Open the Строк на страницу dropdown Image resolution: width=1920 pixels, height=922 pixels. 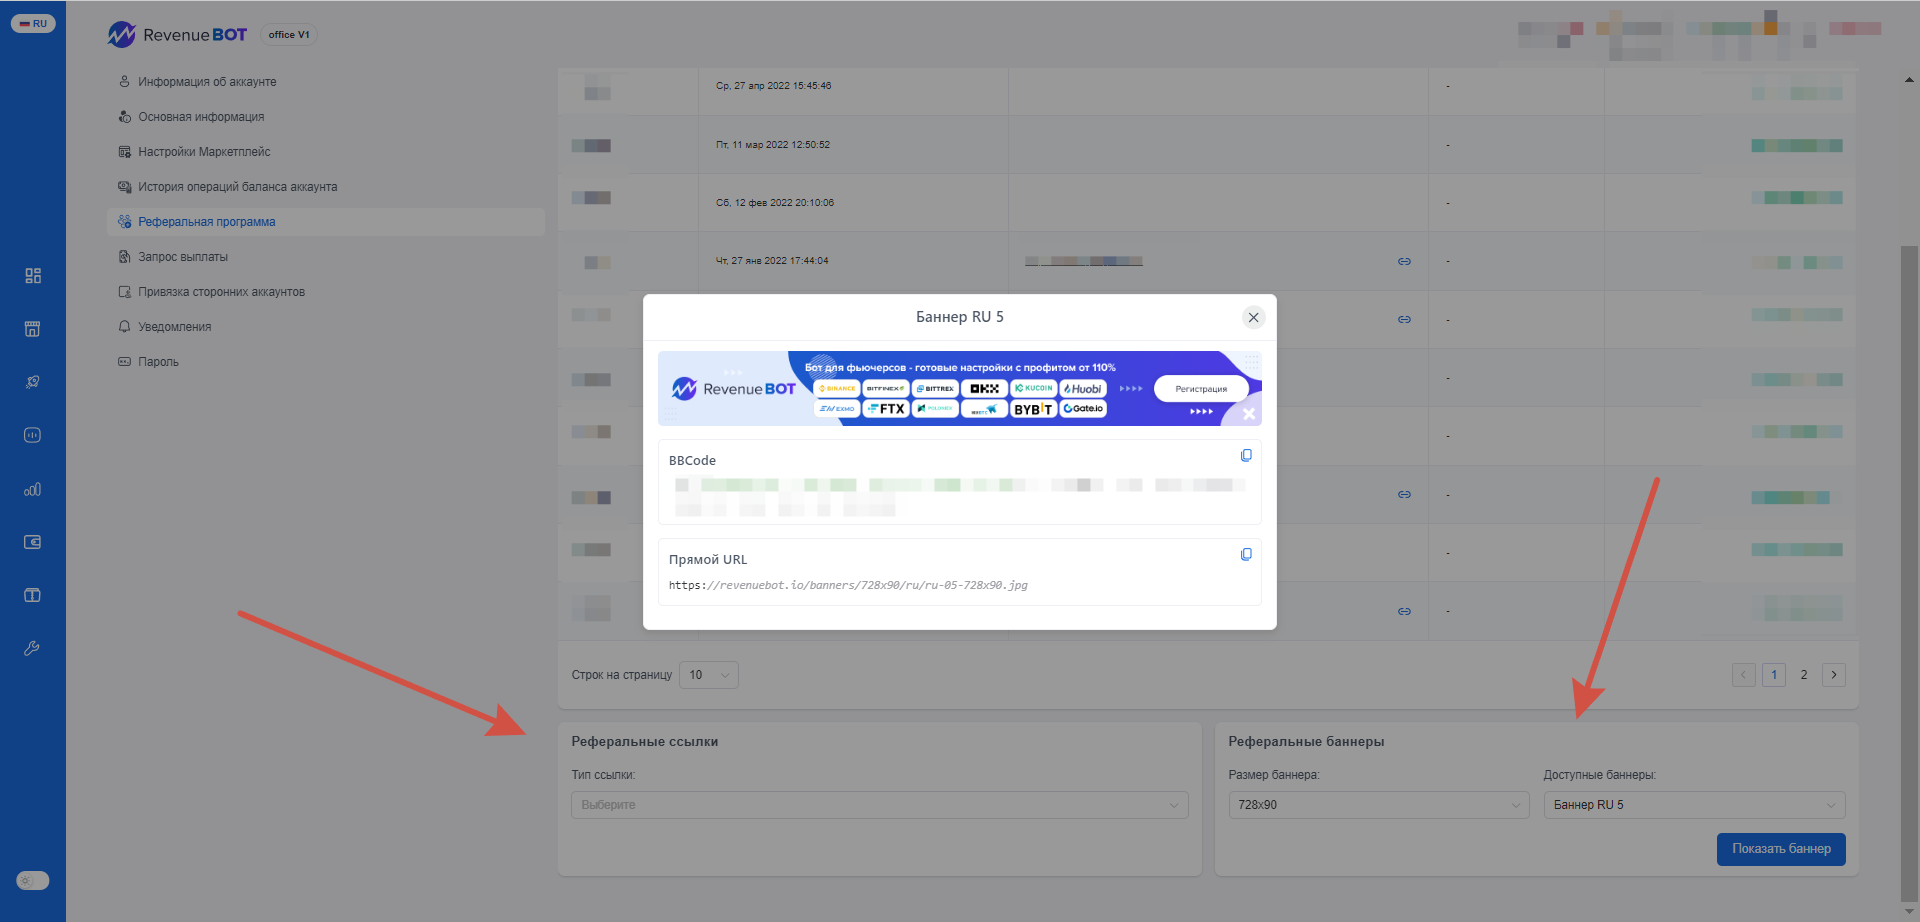pyautogui.click(x=709, y=675)
